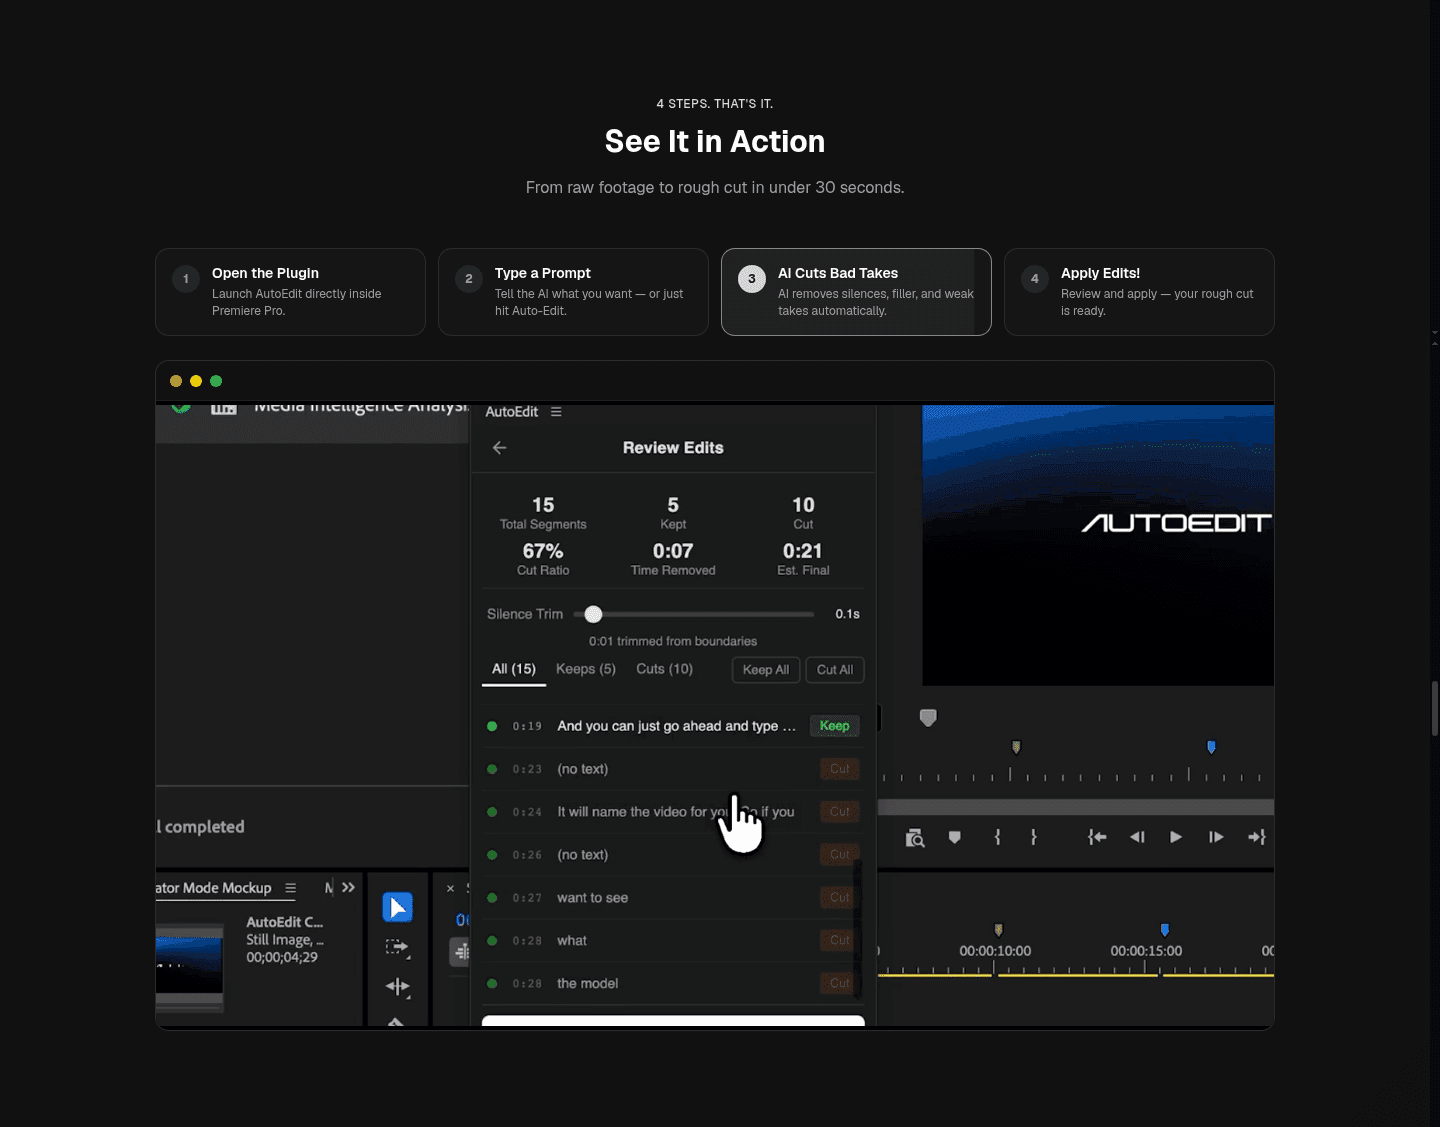Adjust the Silence Trim slider handle
The image size is (1440, 1127).
point(593,614)
